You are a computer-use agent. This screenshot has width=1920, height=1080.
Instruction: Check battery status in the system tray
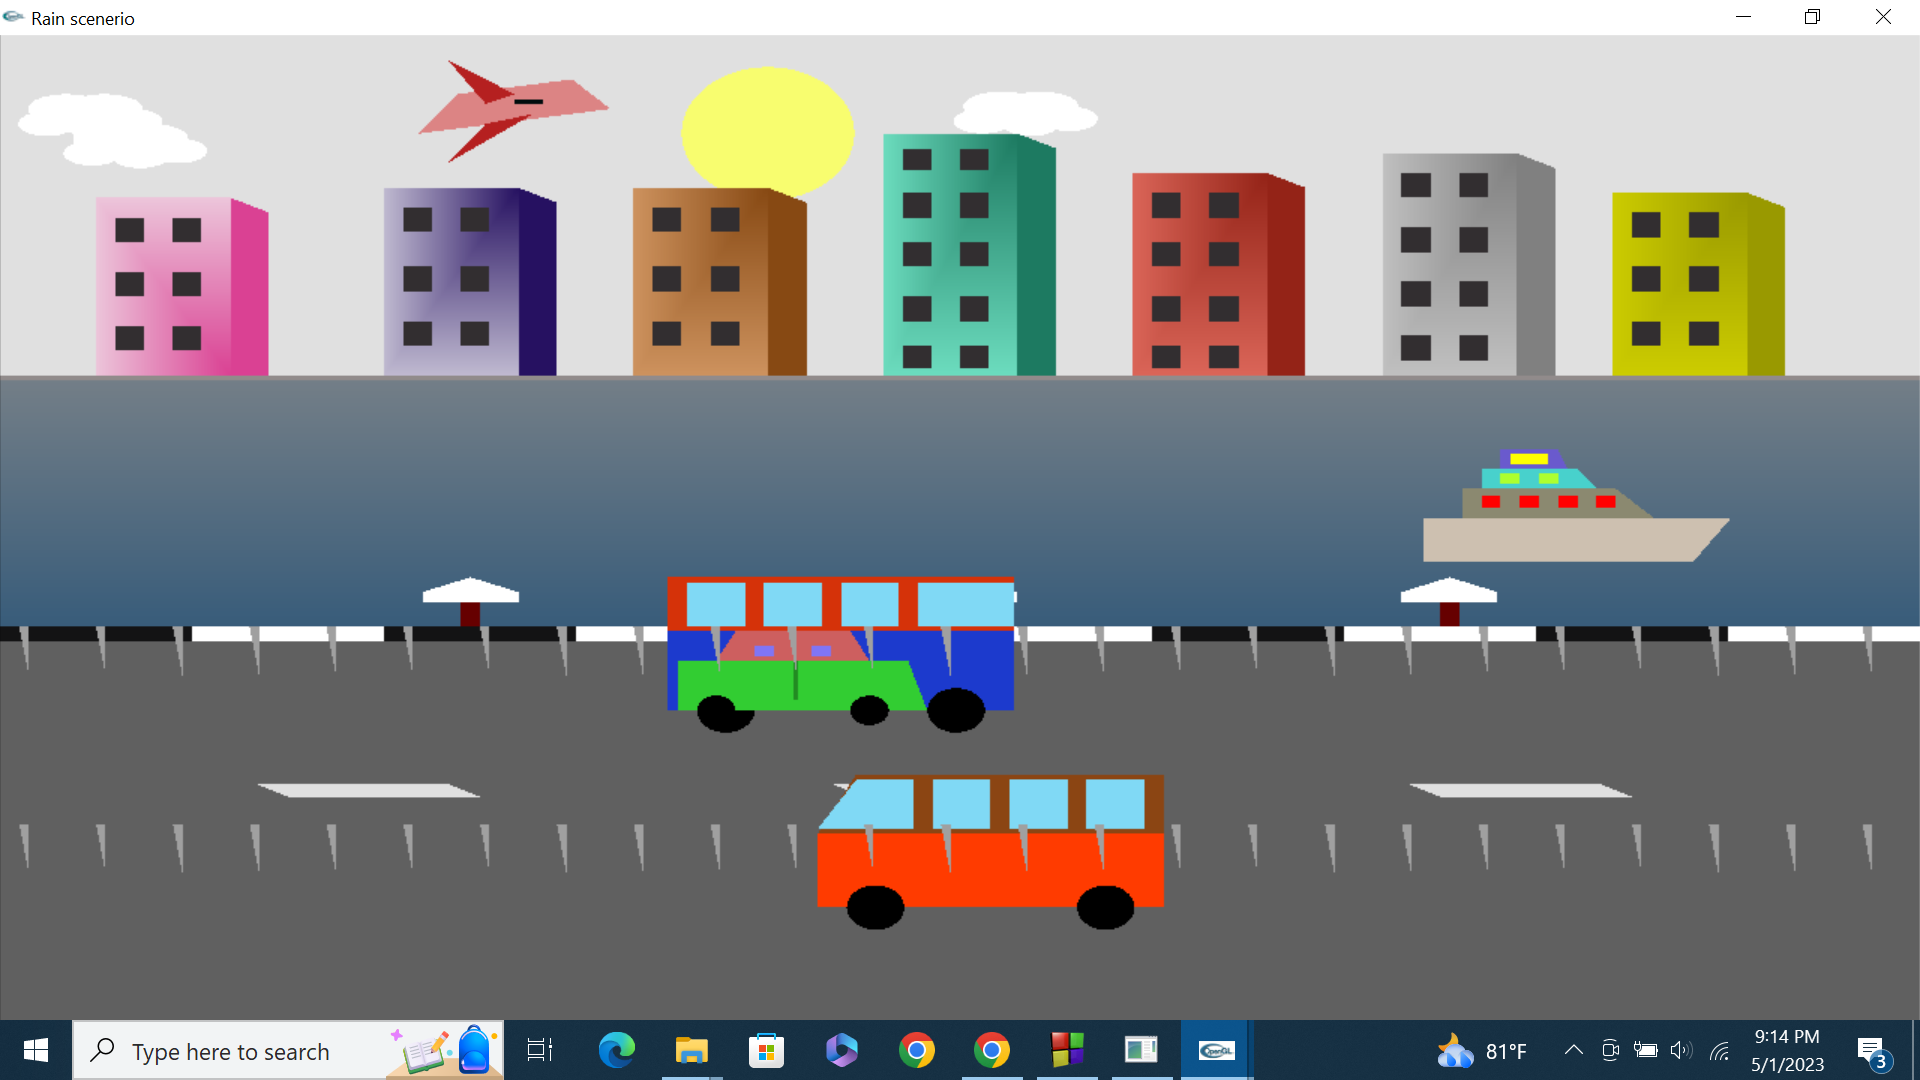click(1646, 1050)
